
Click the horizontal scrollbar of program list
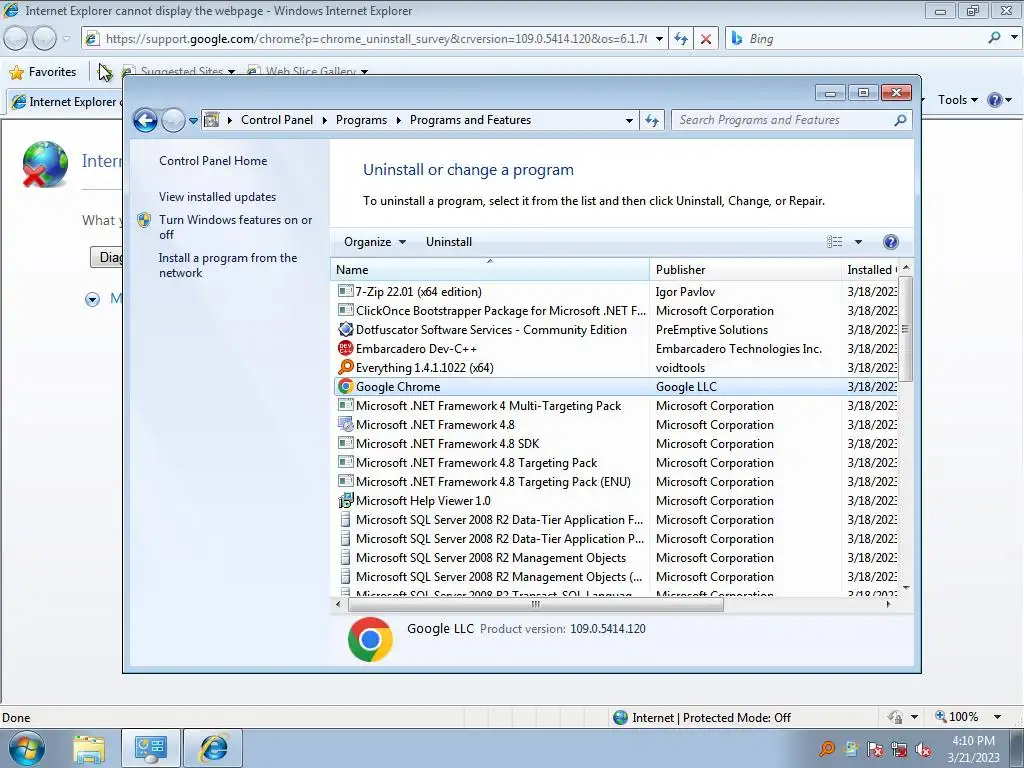click(x=536, y=605)
